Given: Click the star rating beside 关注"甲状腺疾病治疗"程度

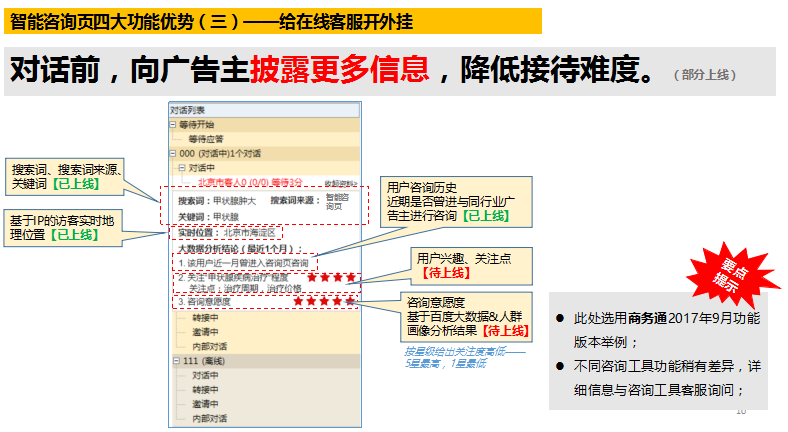Looking at the screenshot, I should [332, 277].
